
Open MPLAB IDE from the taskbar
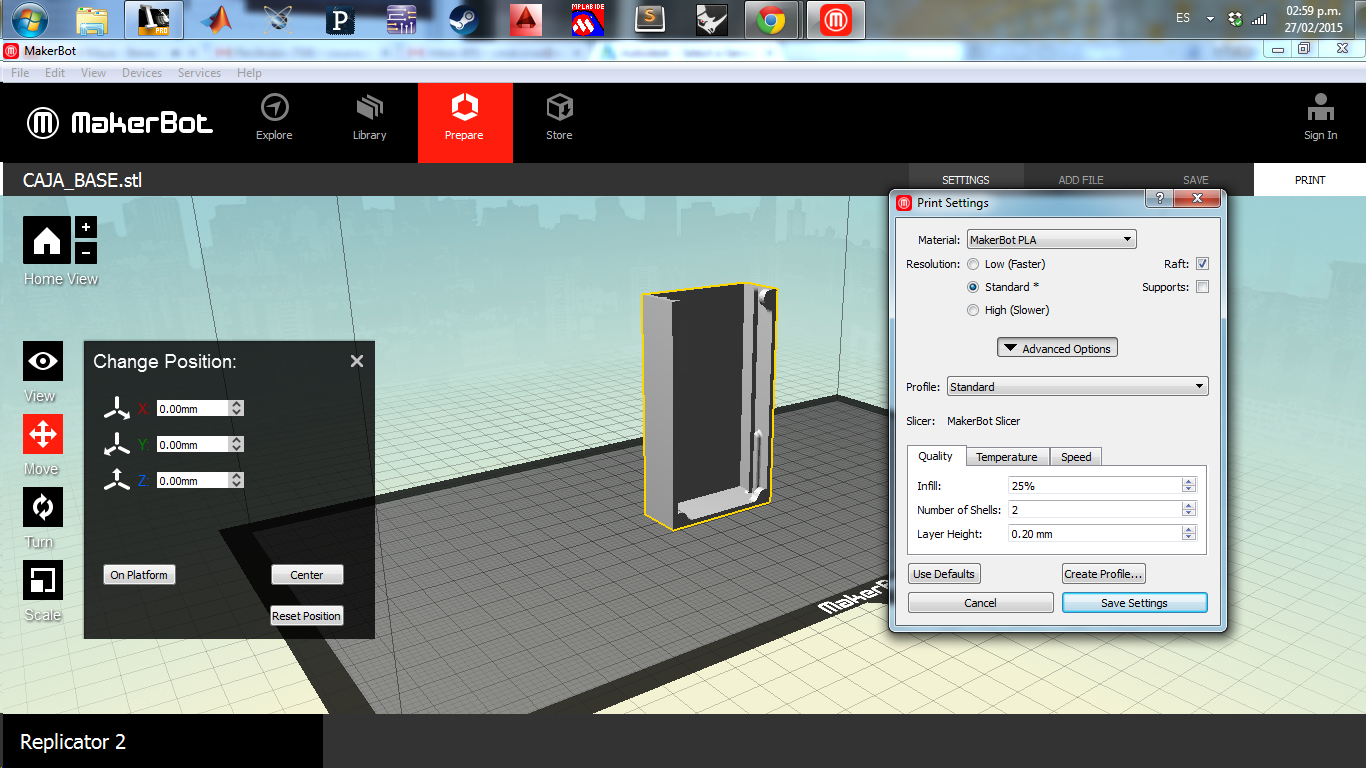click(x=587, y=19)
